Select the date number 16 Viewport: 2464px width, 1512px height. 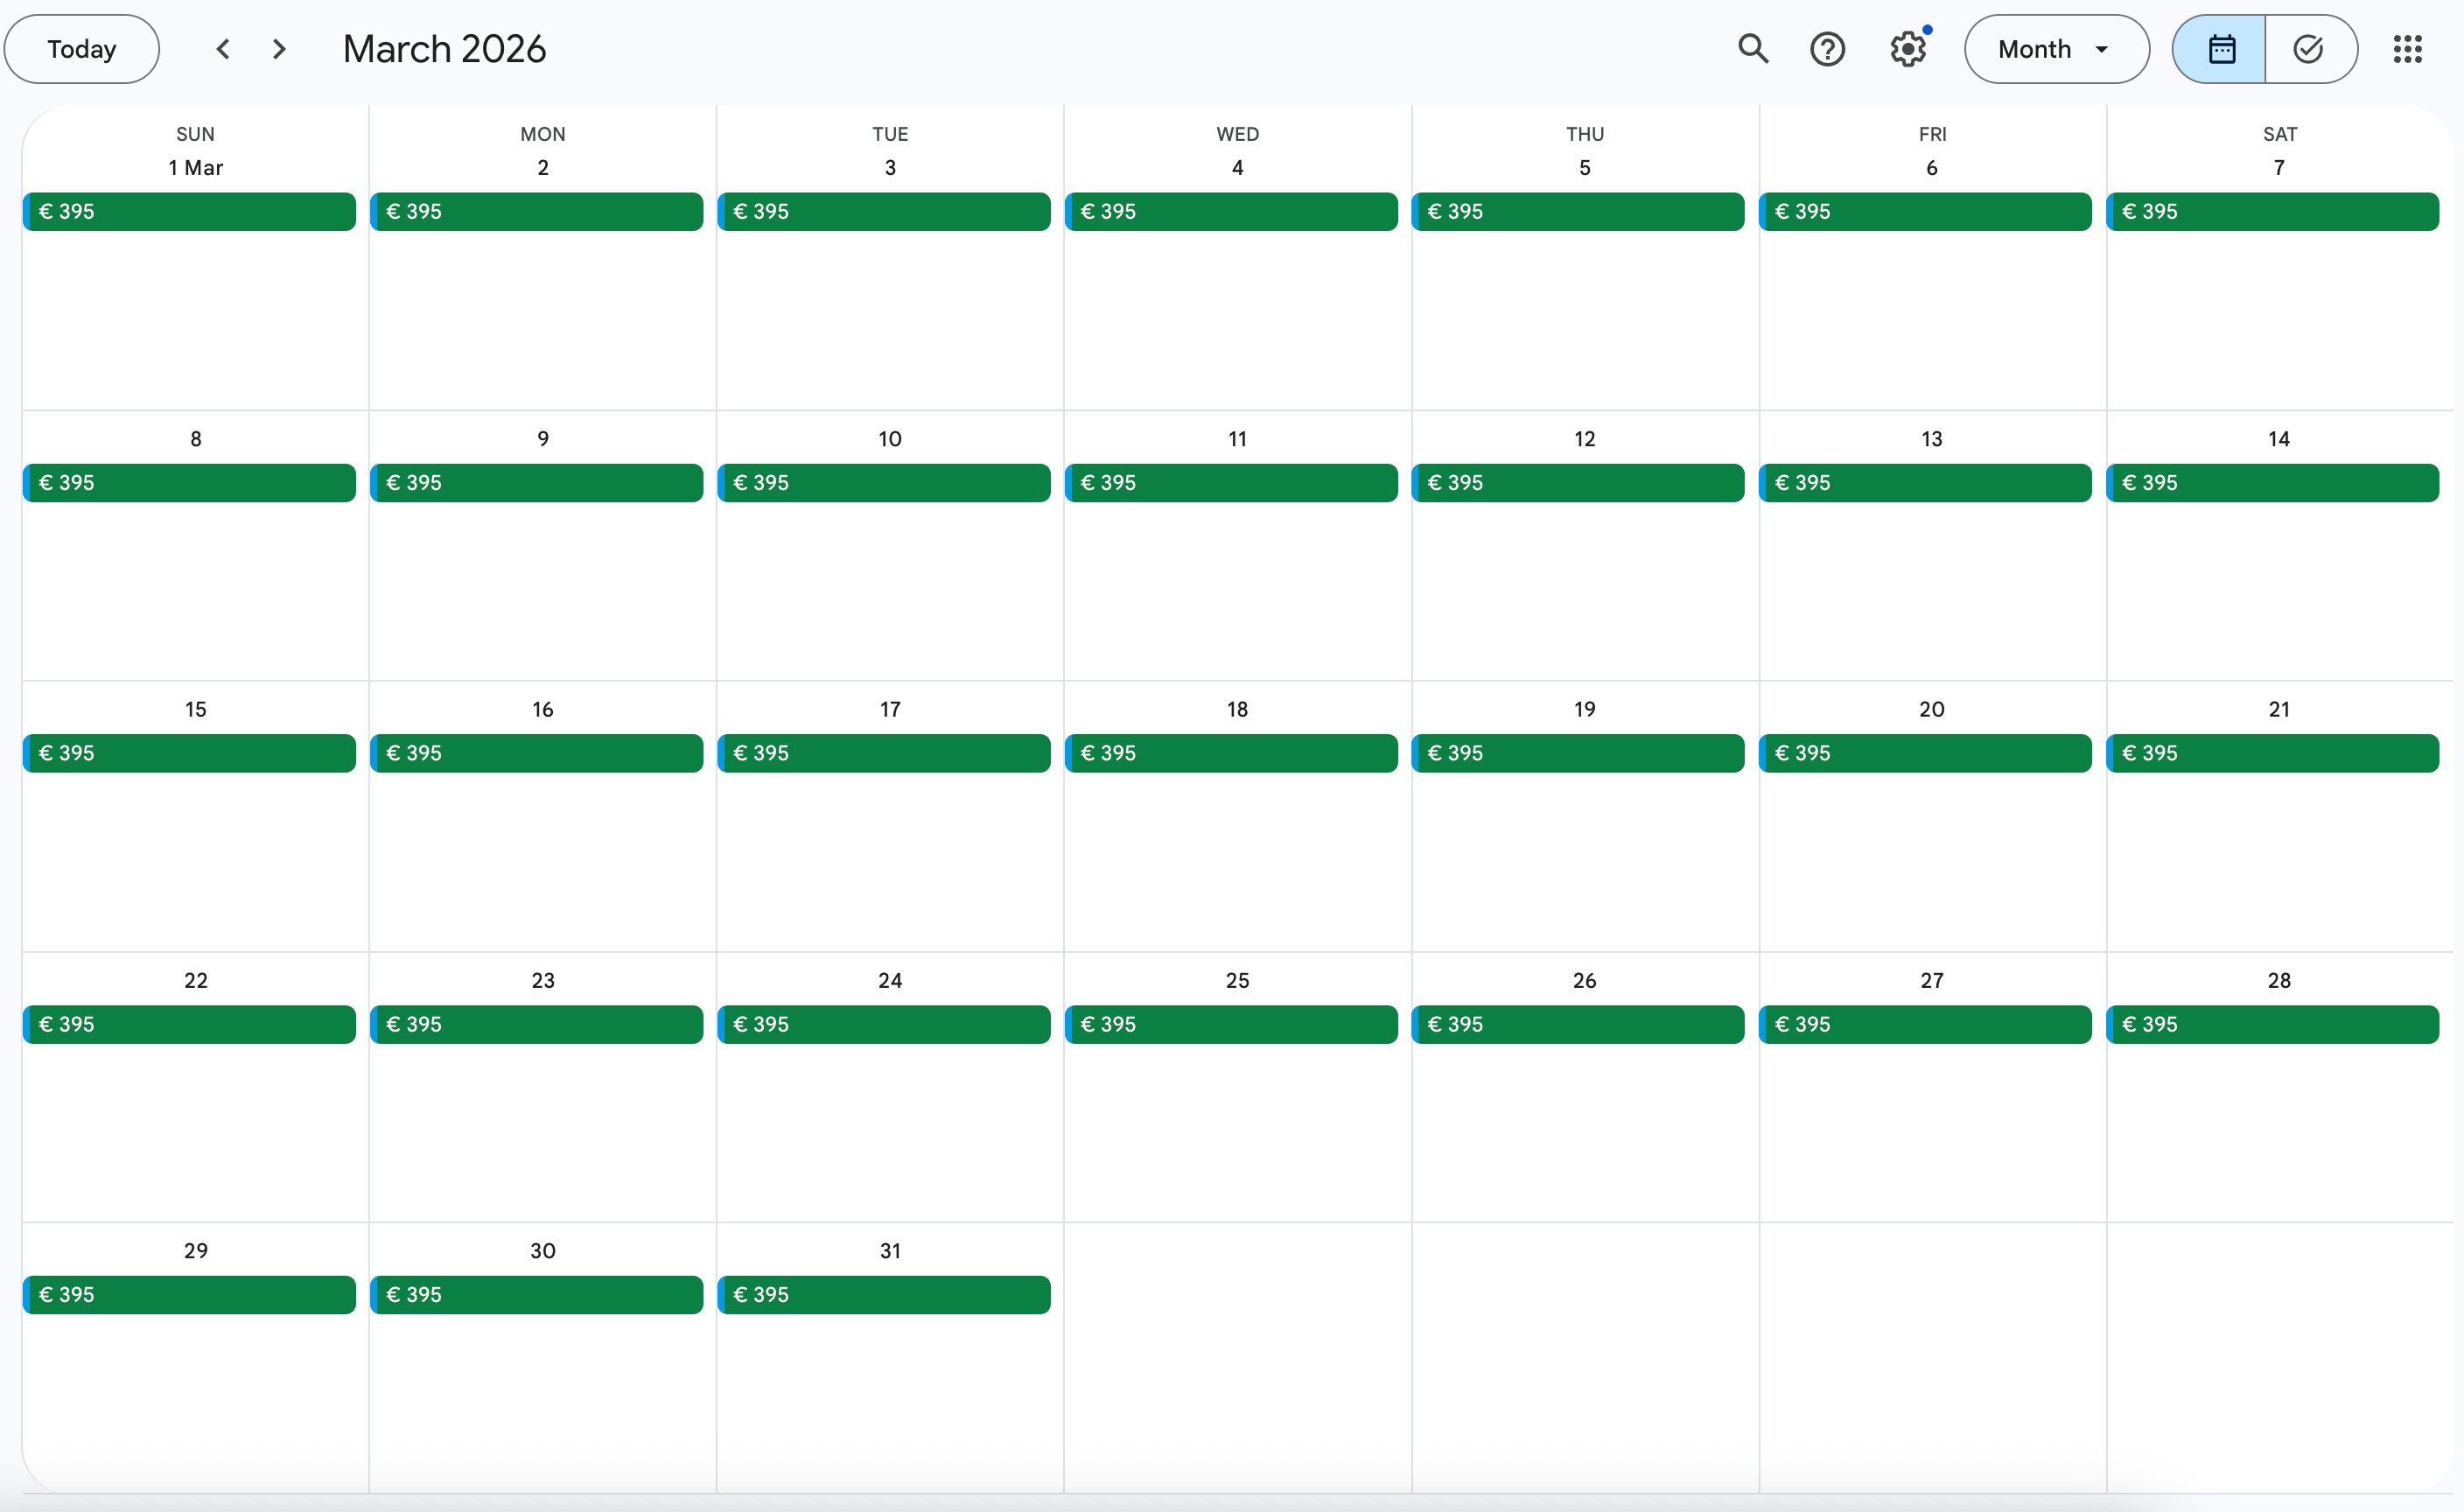[x=543, y=709]
